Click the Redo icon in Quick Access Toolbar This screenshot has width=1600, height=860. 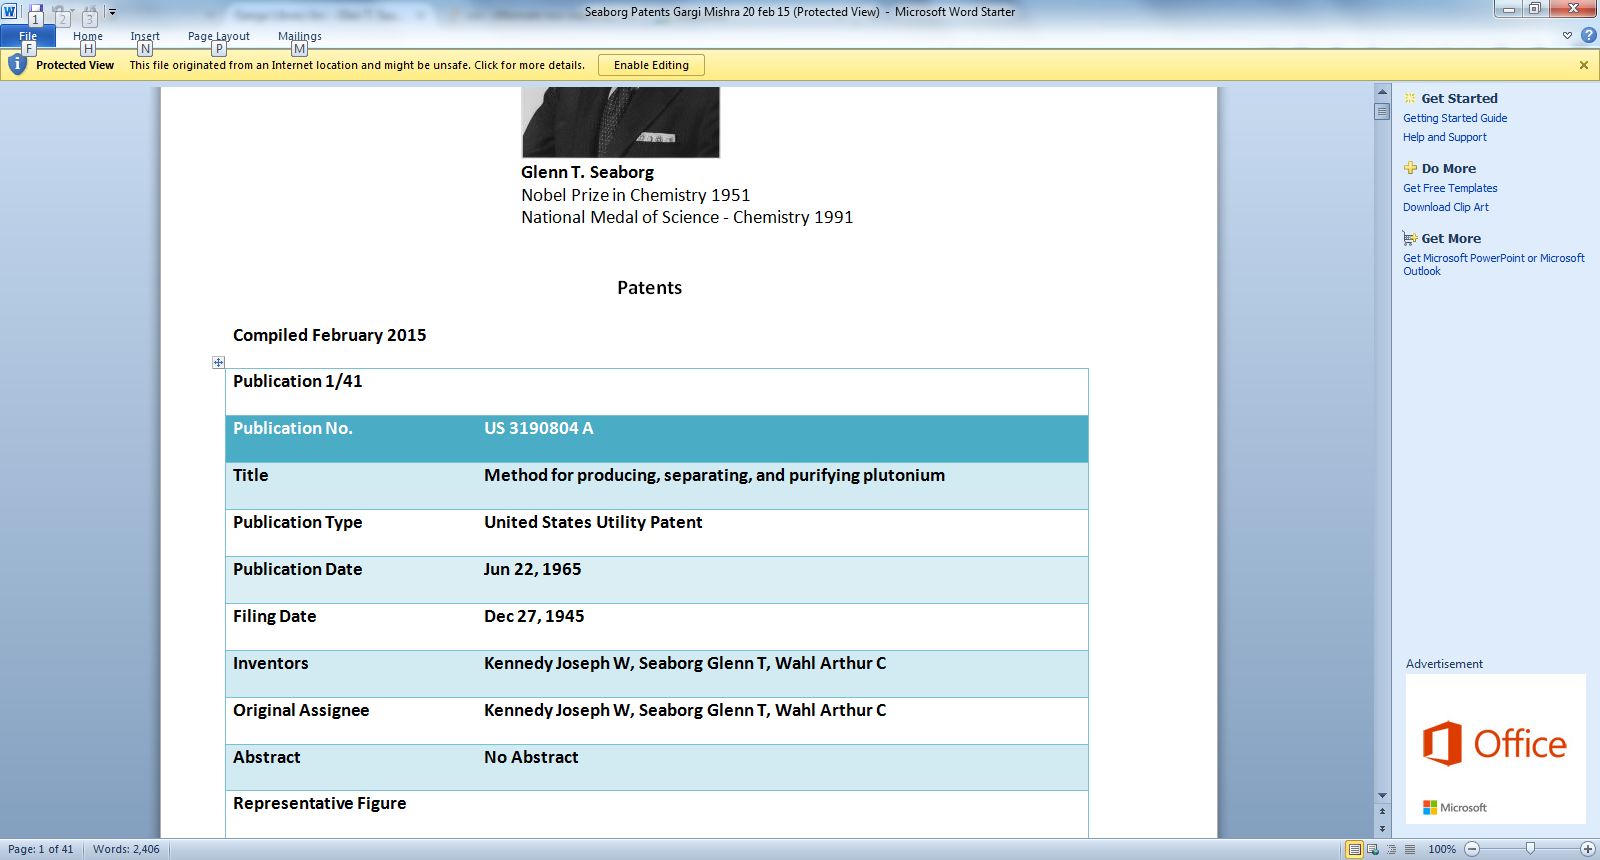click(x=89, y=12)
